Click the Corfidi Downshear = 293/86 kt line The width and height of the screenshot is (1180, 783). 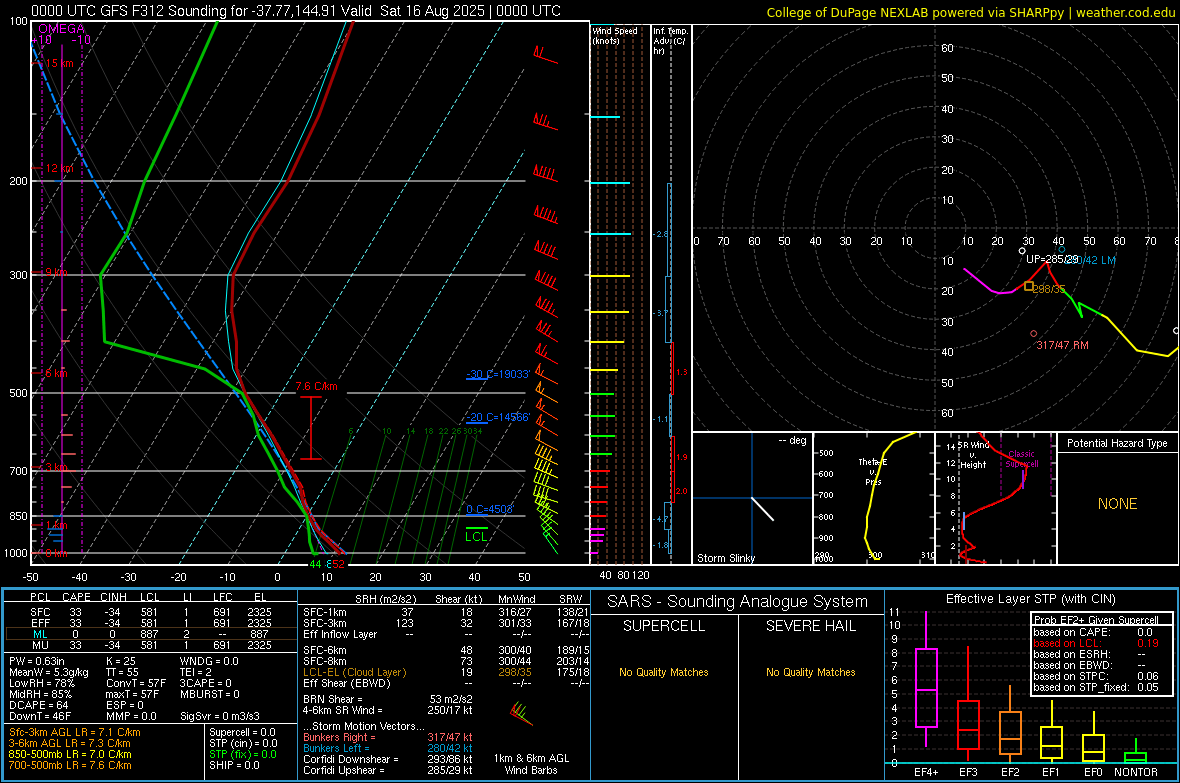point(388,759)
